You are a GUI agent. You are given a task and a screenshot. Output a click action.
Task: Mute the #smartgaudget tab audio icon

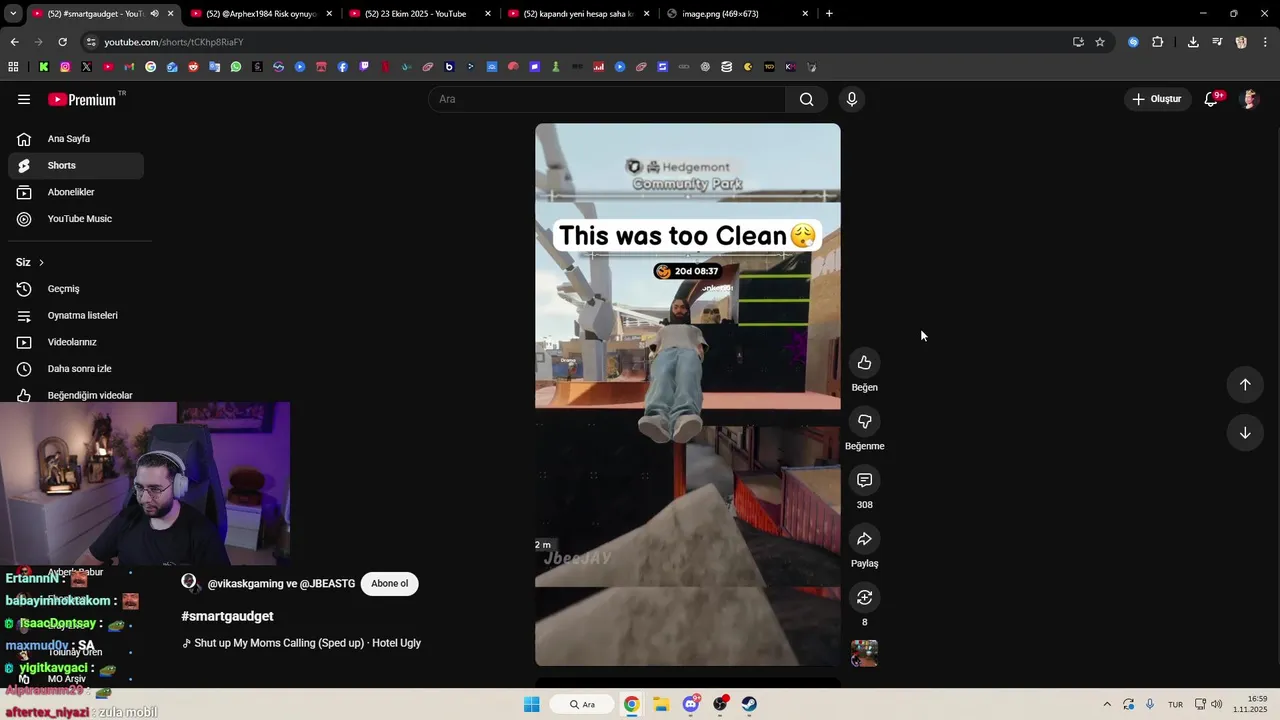pos(154,14)
